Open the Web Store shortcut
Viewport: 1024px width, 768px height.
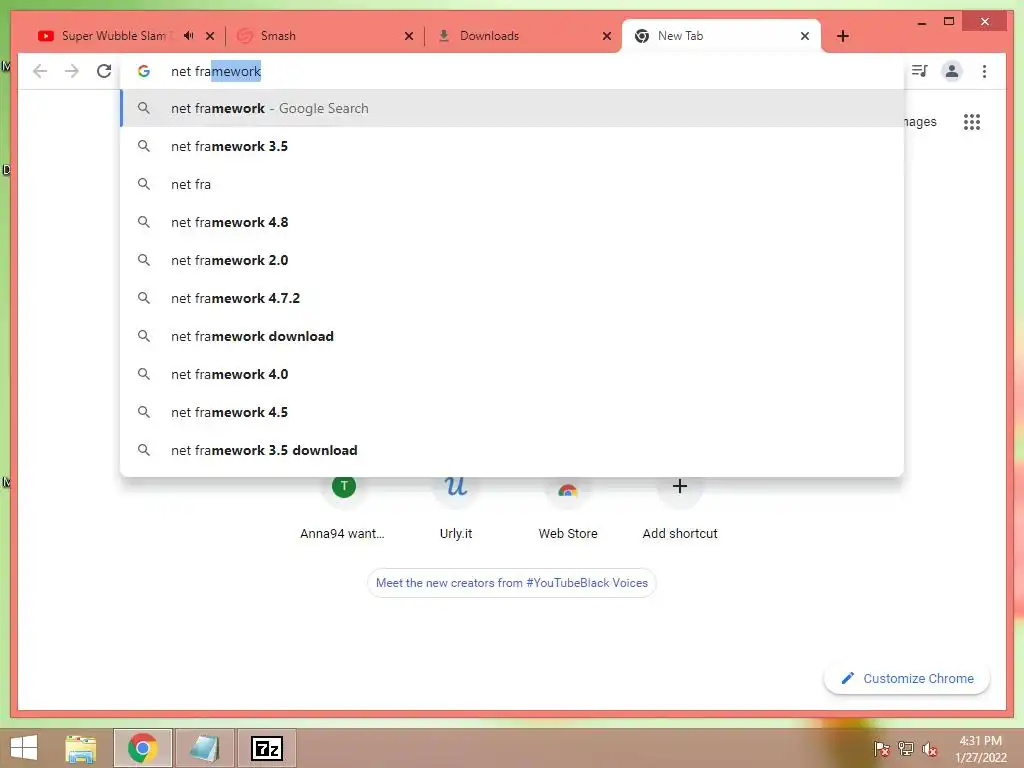click(568, 509)
